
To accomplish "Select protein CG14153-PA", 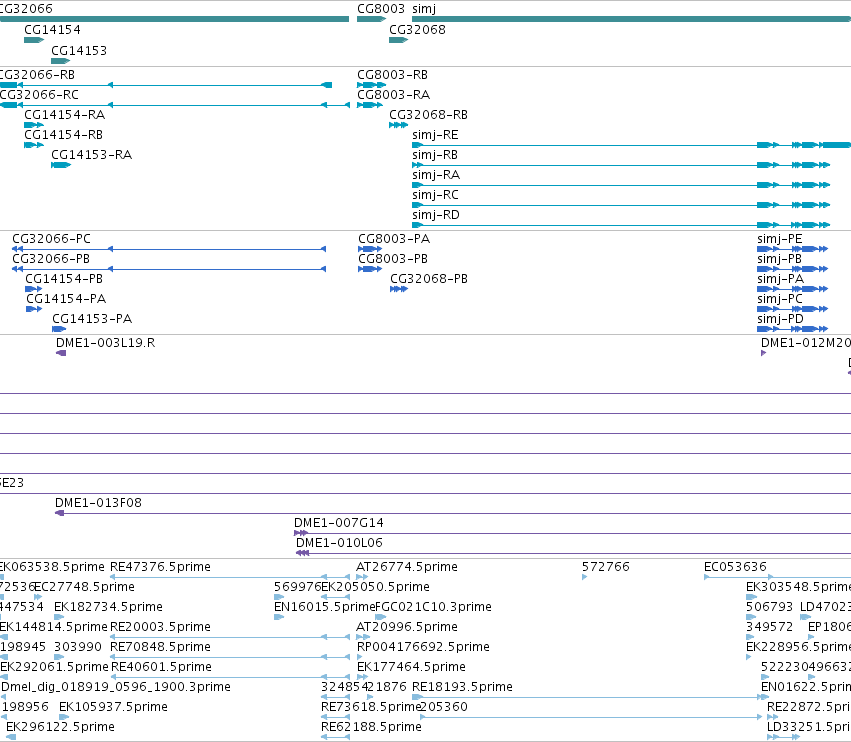I will pyautogui.click(x=92, y=319).
